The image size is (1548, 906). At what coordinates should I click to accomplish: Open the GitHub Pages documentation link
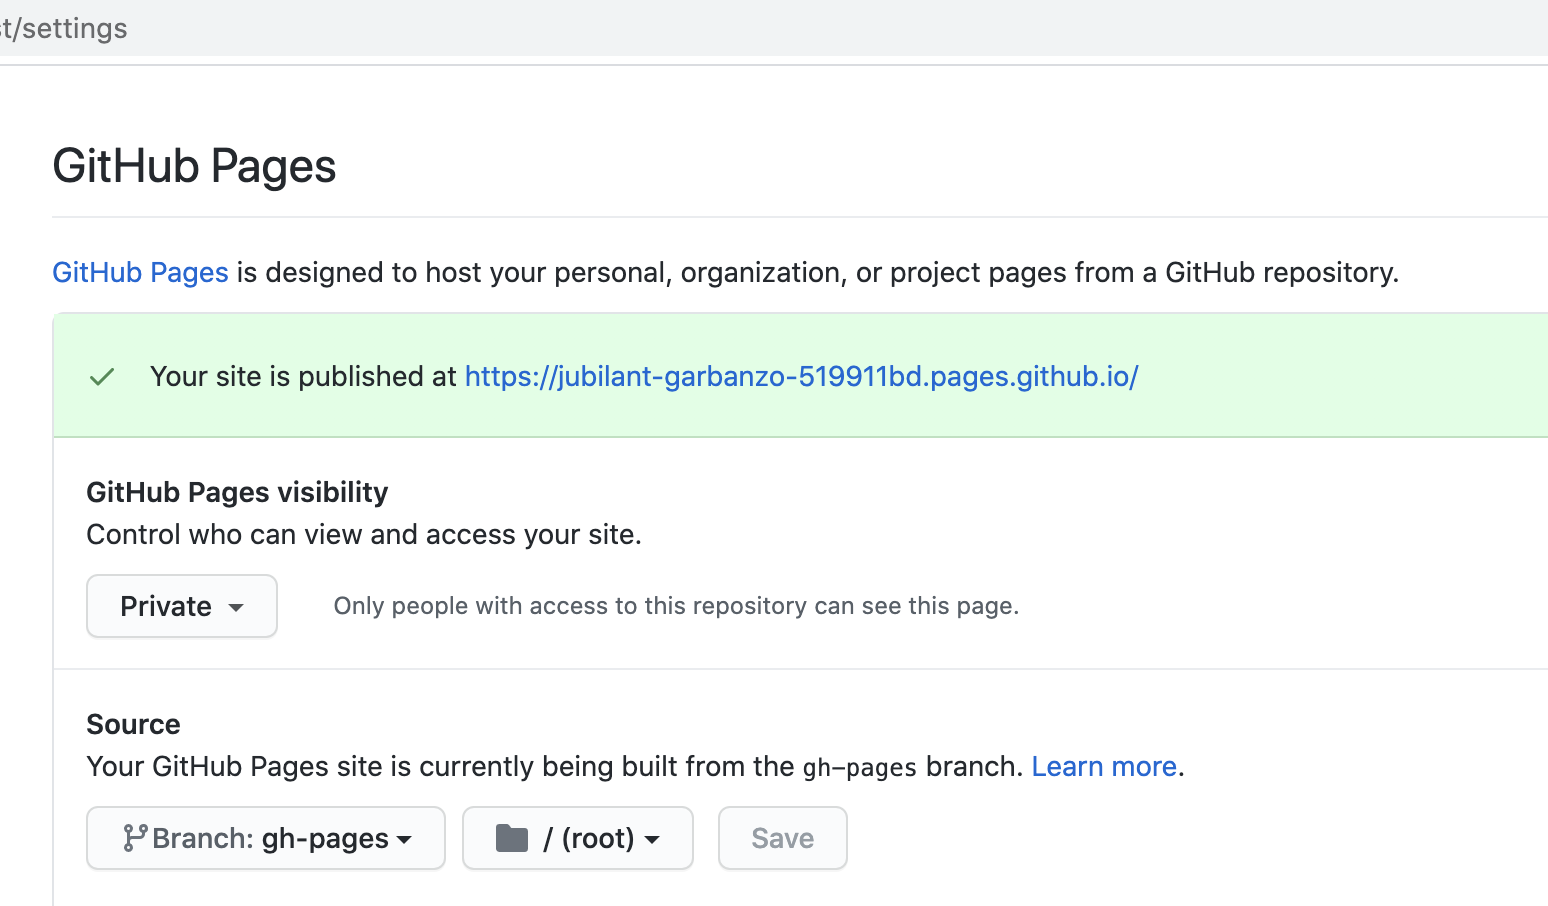click(140, 272)
